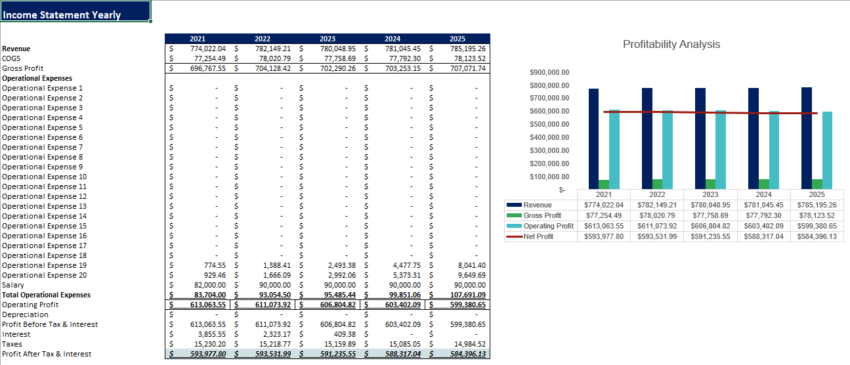Select salary cell 82,000.00
The width and height of the screenshot is (850, 365).
(197, 285)
